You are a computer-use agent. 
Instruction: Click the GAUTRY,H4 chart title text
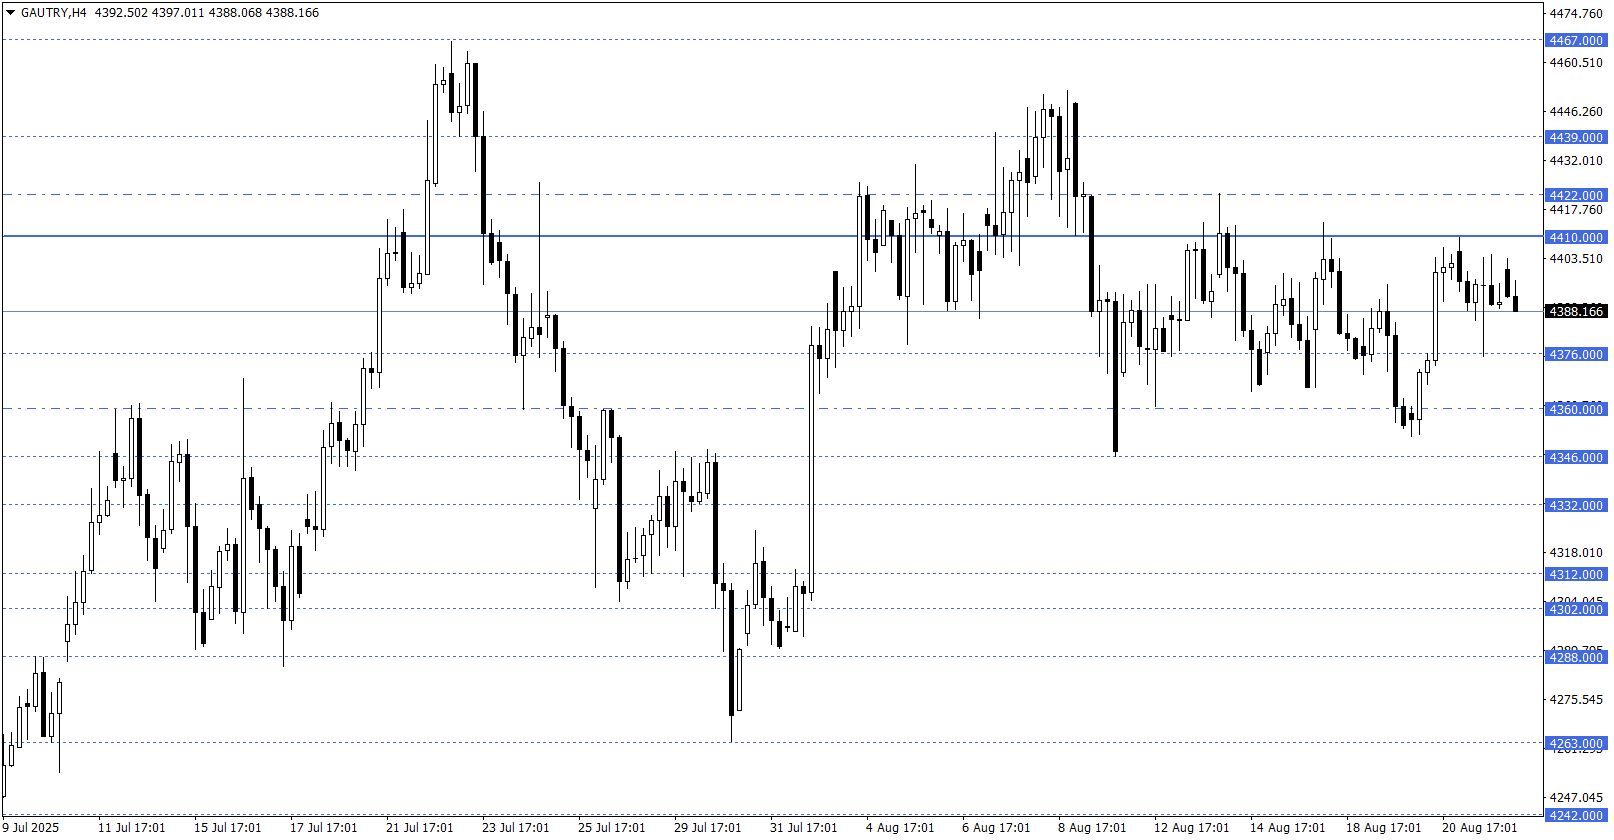click(53, 13)
